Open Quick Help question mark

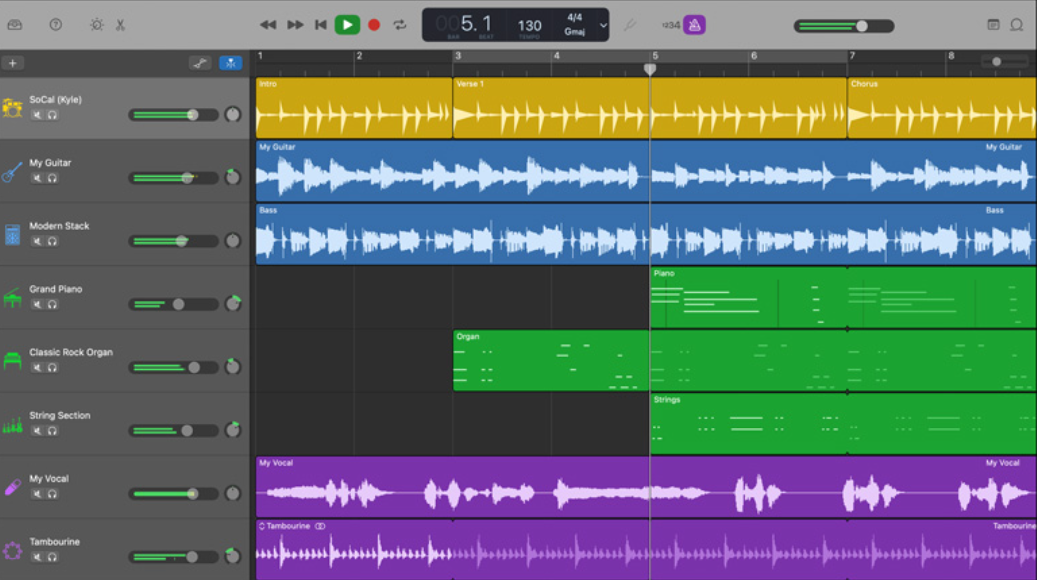click(x=56, y=25)
